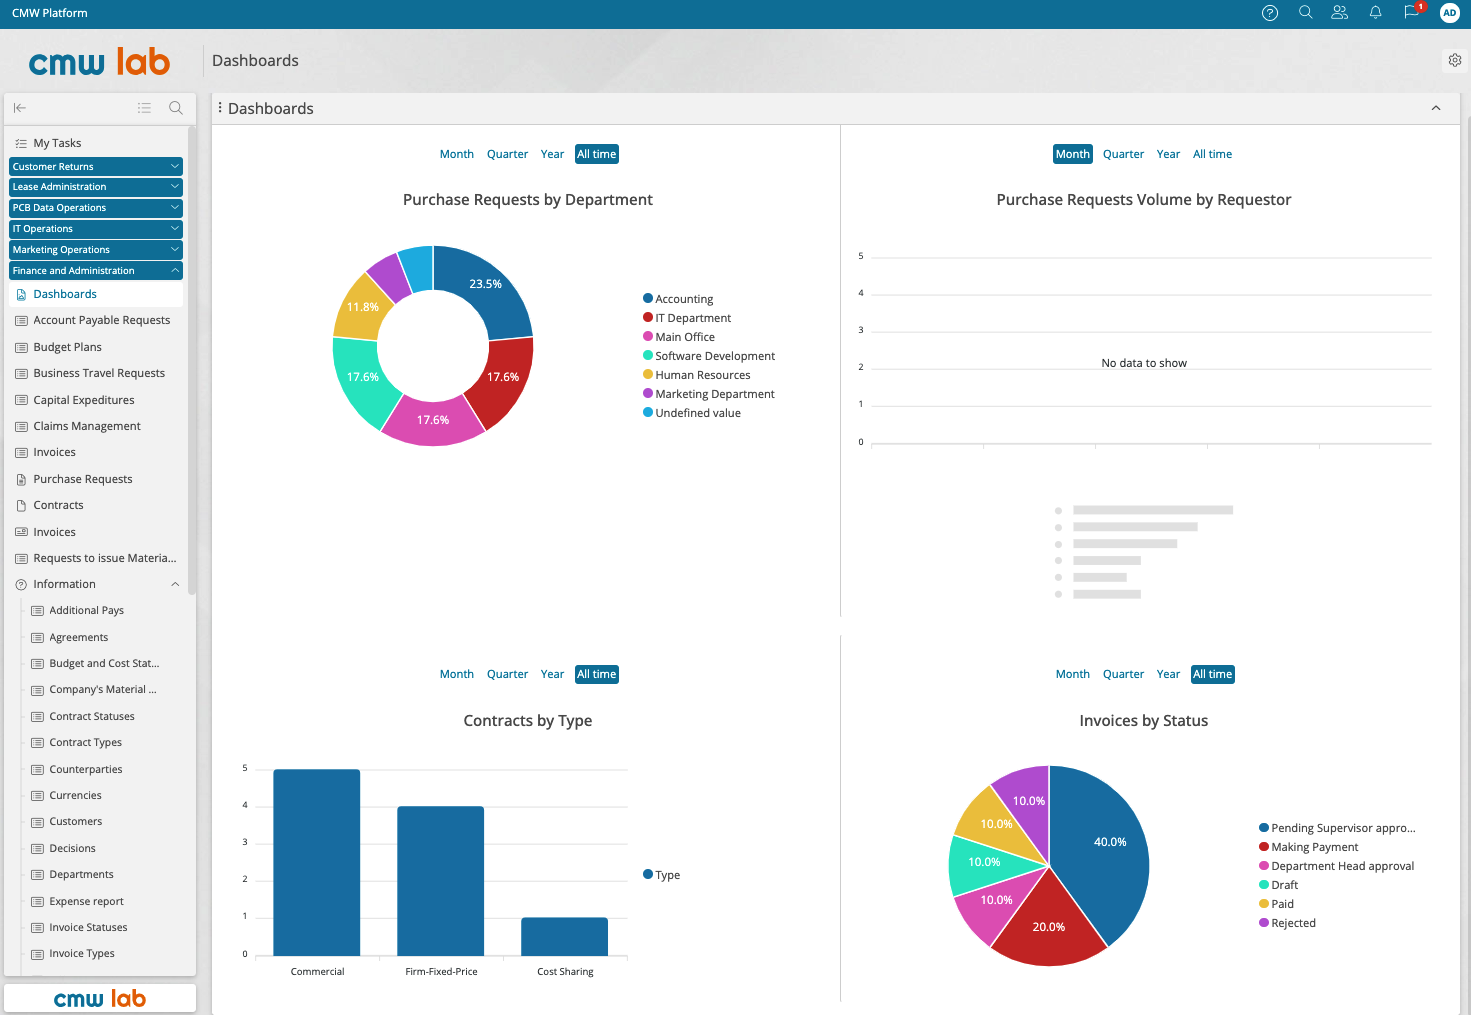Open the AD user avatar
Viewport: 1471px width, 1015px height.
click(x=1449, y=13)
